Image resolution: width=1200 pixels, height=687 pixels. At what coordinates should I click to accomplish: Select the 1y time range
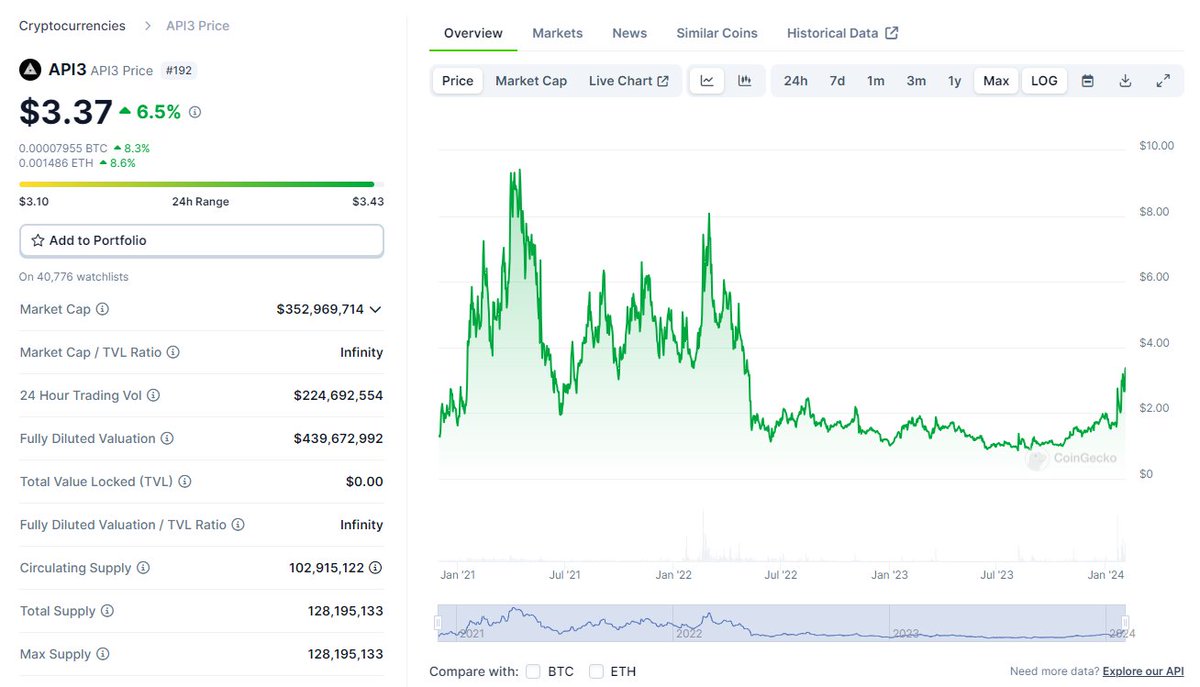955,81
